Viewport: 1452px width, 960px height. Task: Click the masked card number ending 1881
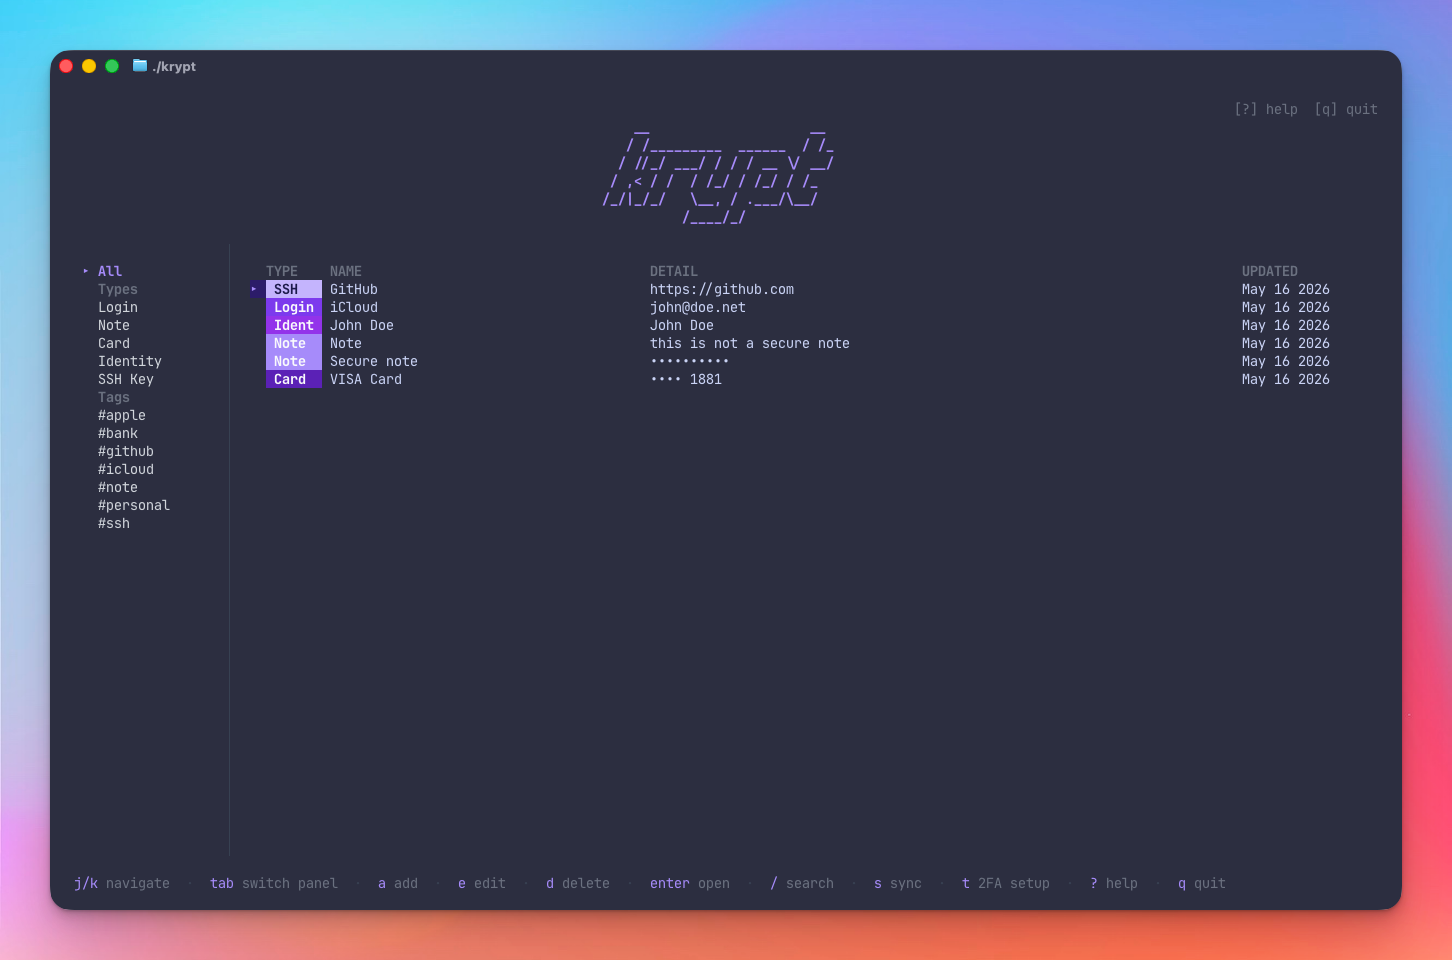click(686, 379)
